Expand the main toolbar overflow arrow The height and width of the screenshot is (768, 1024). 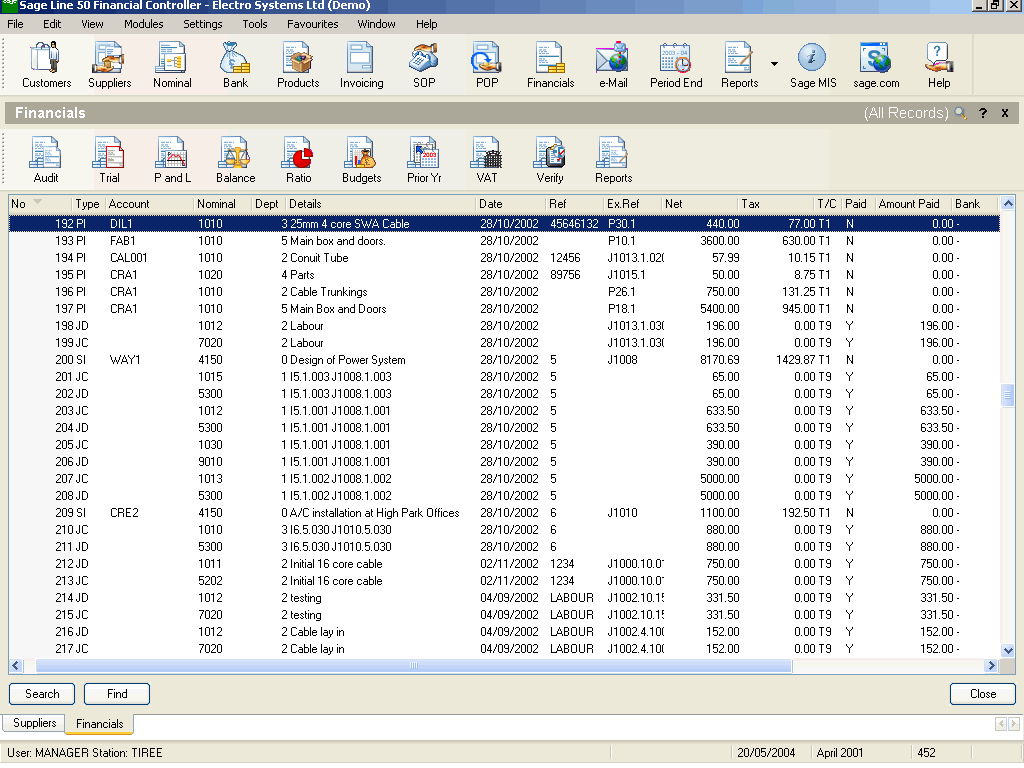pyautogui.click(x=774, y=64)
